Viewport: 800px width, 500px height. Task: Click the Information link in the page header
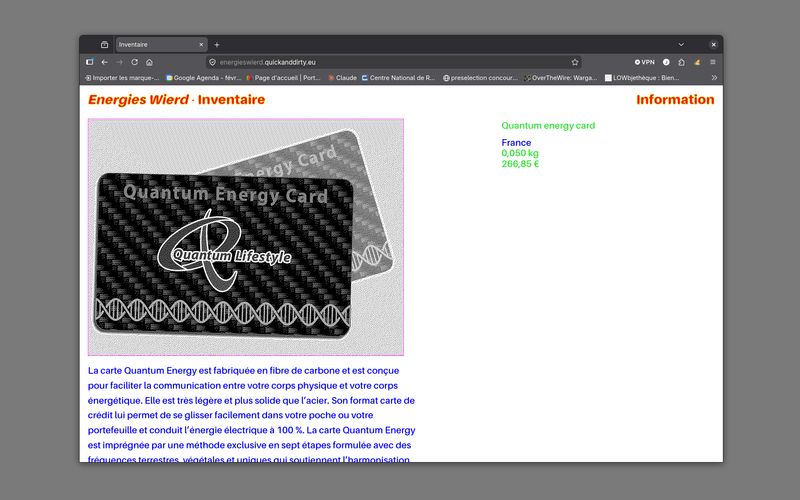675,100
